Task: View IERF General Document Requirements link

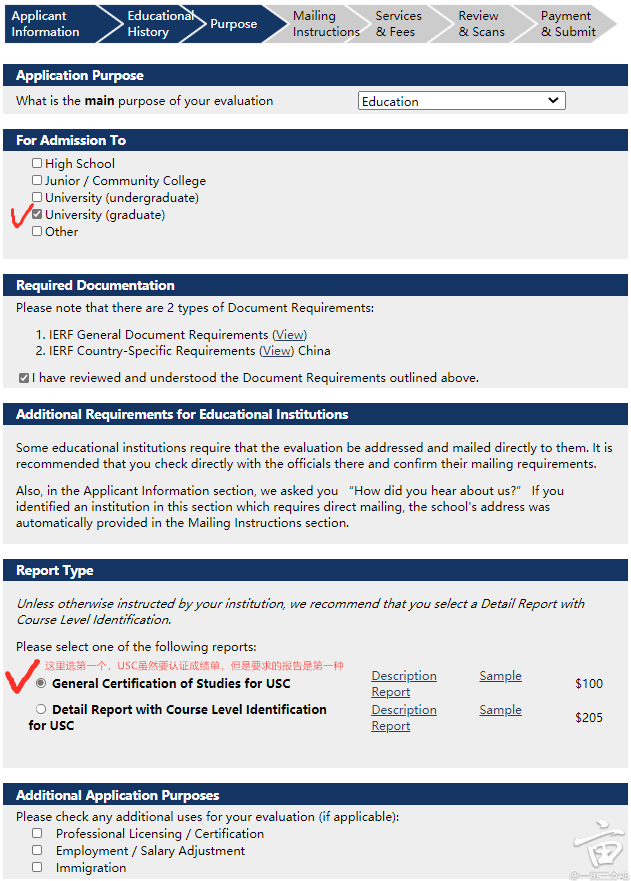Action: (x=290, y=335)
